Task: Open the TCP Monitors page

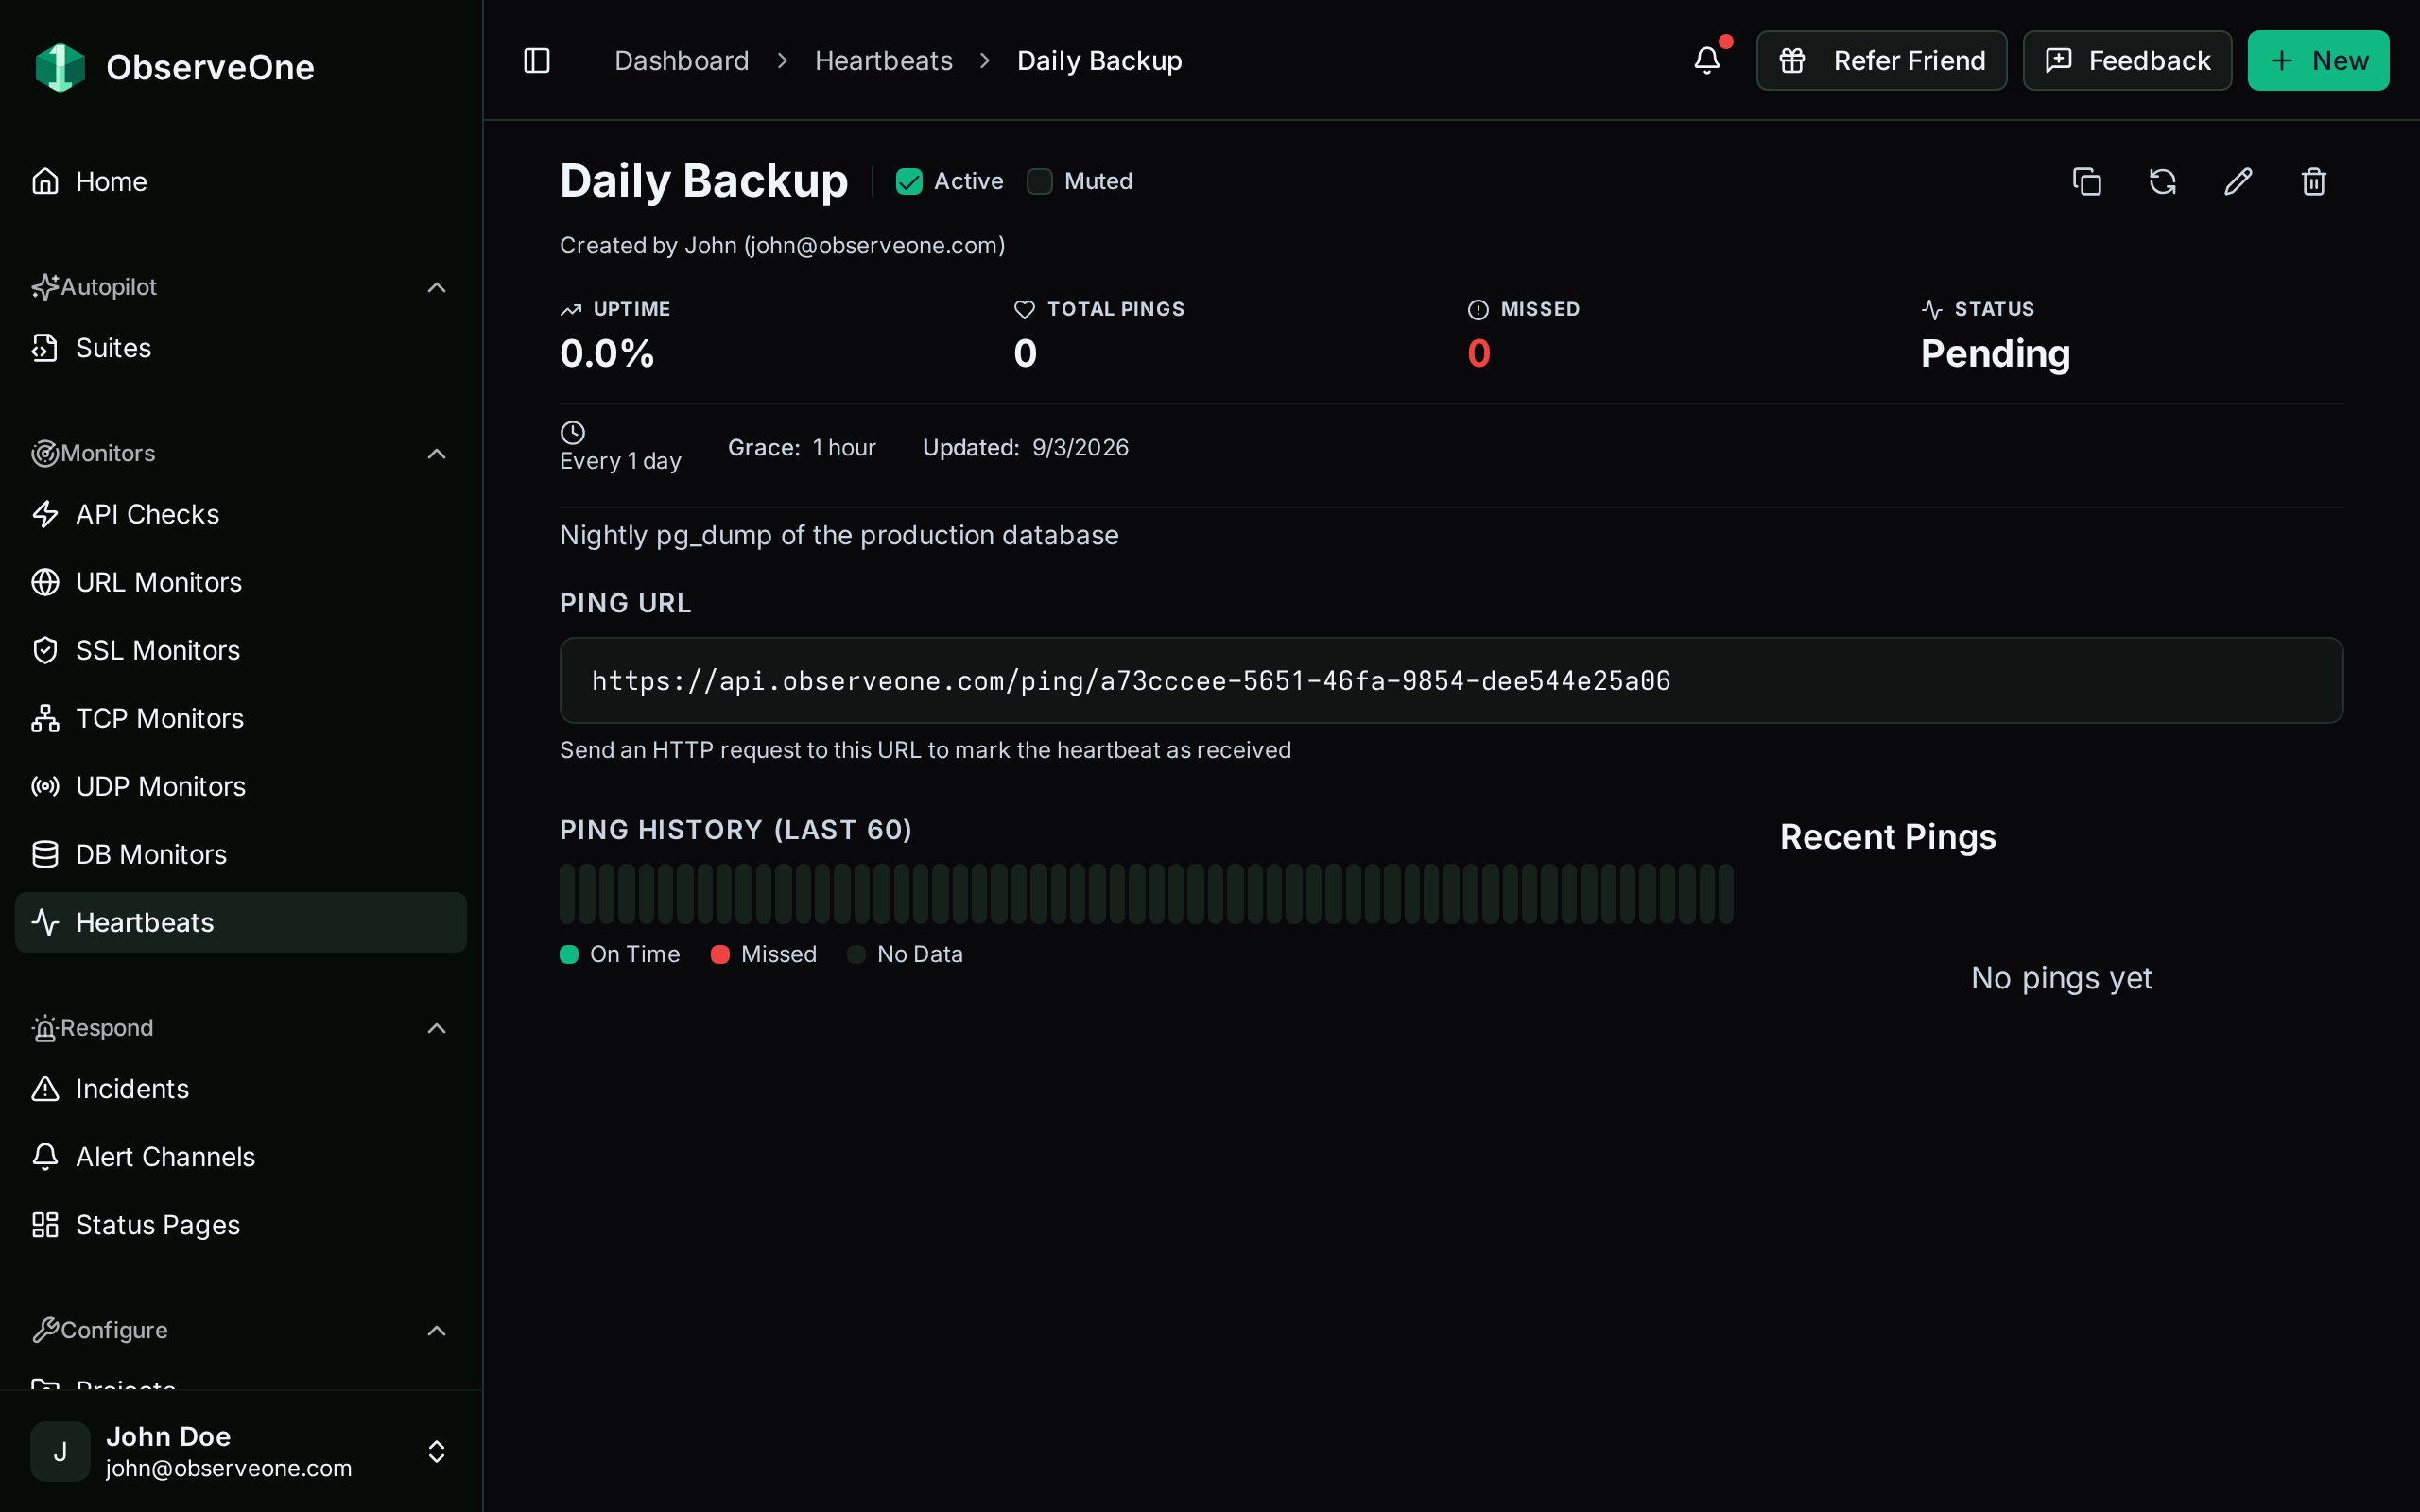Action: (241, 718)
